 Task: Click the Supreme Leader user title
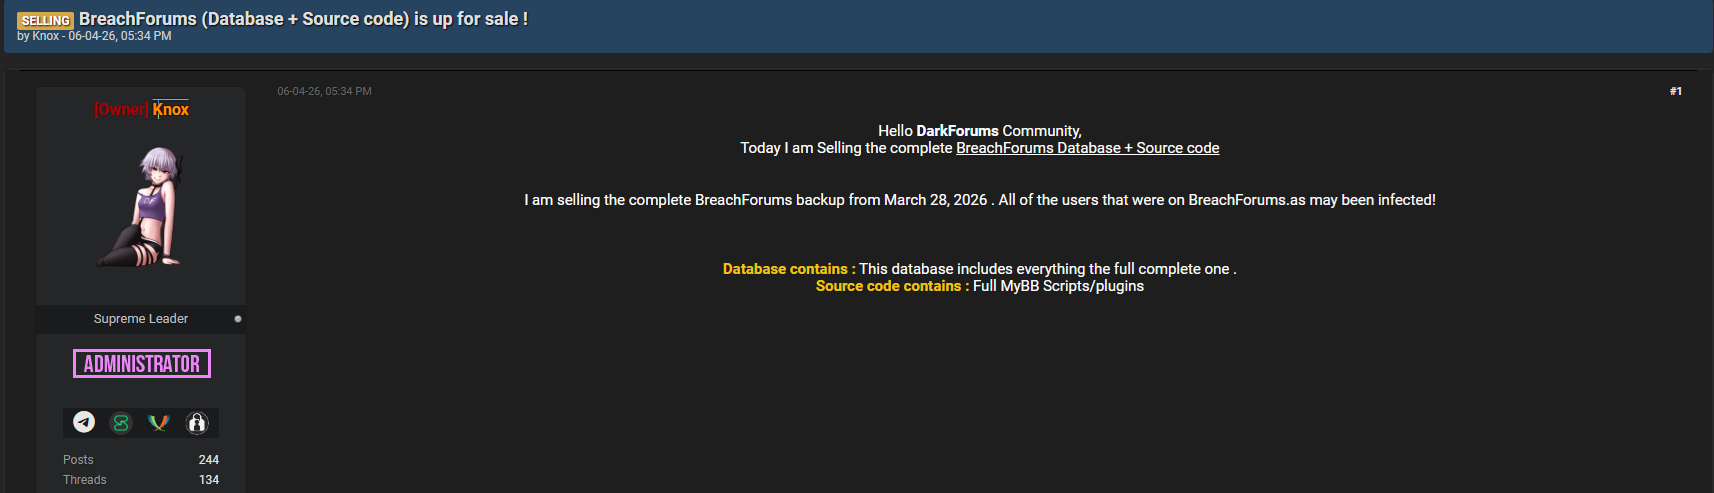click(141, 319)
